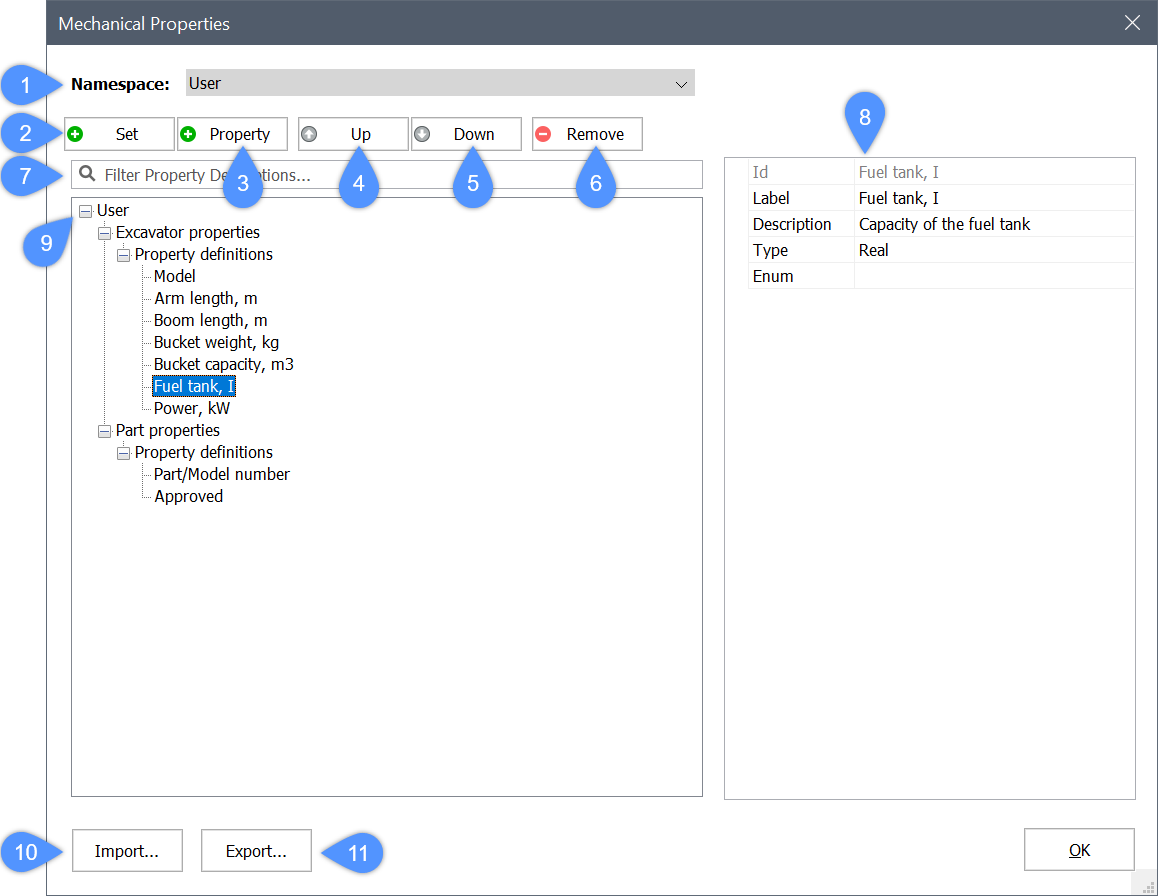
Task: Select the Power, kW tree item
Action: 192,409
